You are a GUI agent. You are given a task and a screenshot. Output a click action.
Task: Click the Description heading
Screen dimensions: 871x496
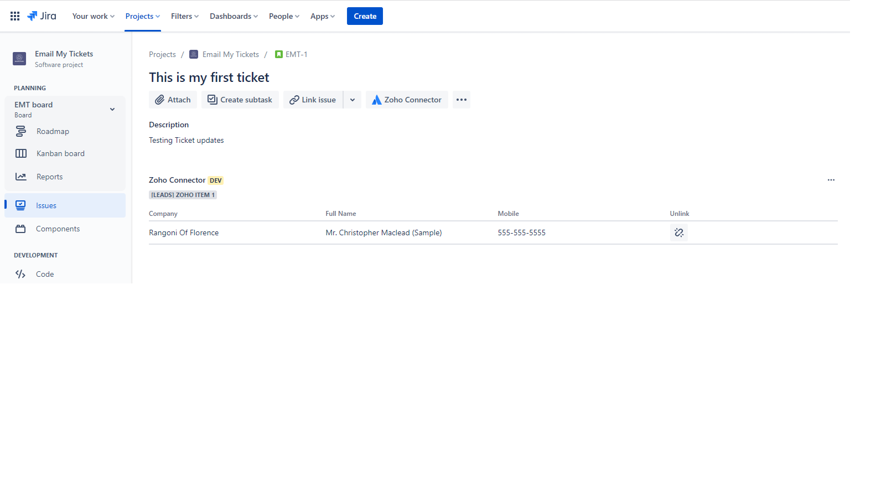click(169, 124)
